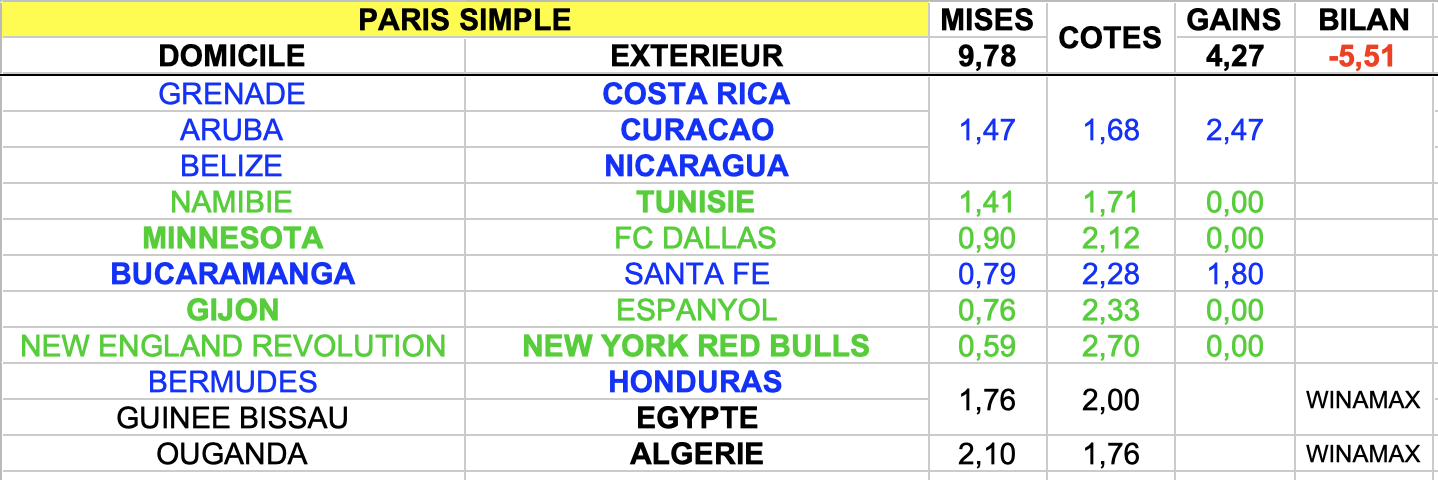This screenshot has height=480, width=1438.
Task: Select the MINNESOTA cell
Action: click(232, 238)
